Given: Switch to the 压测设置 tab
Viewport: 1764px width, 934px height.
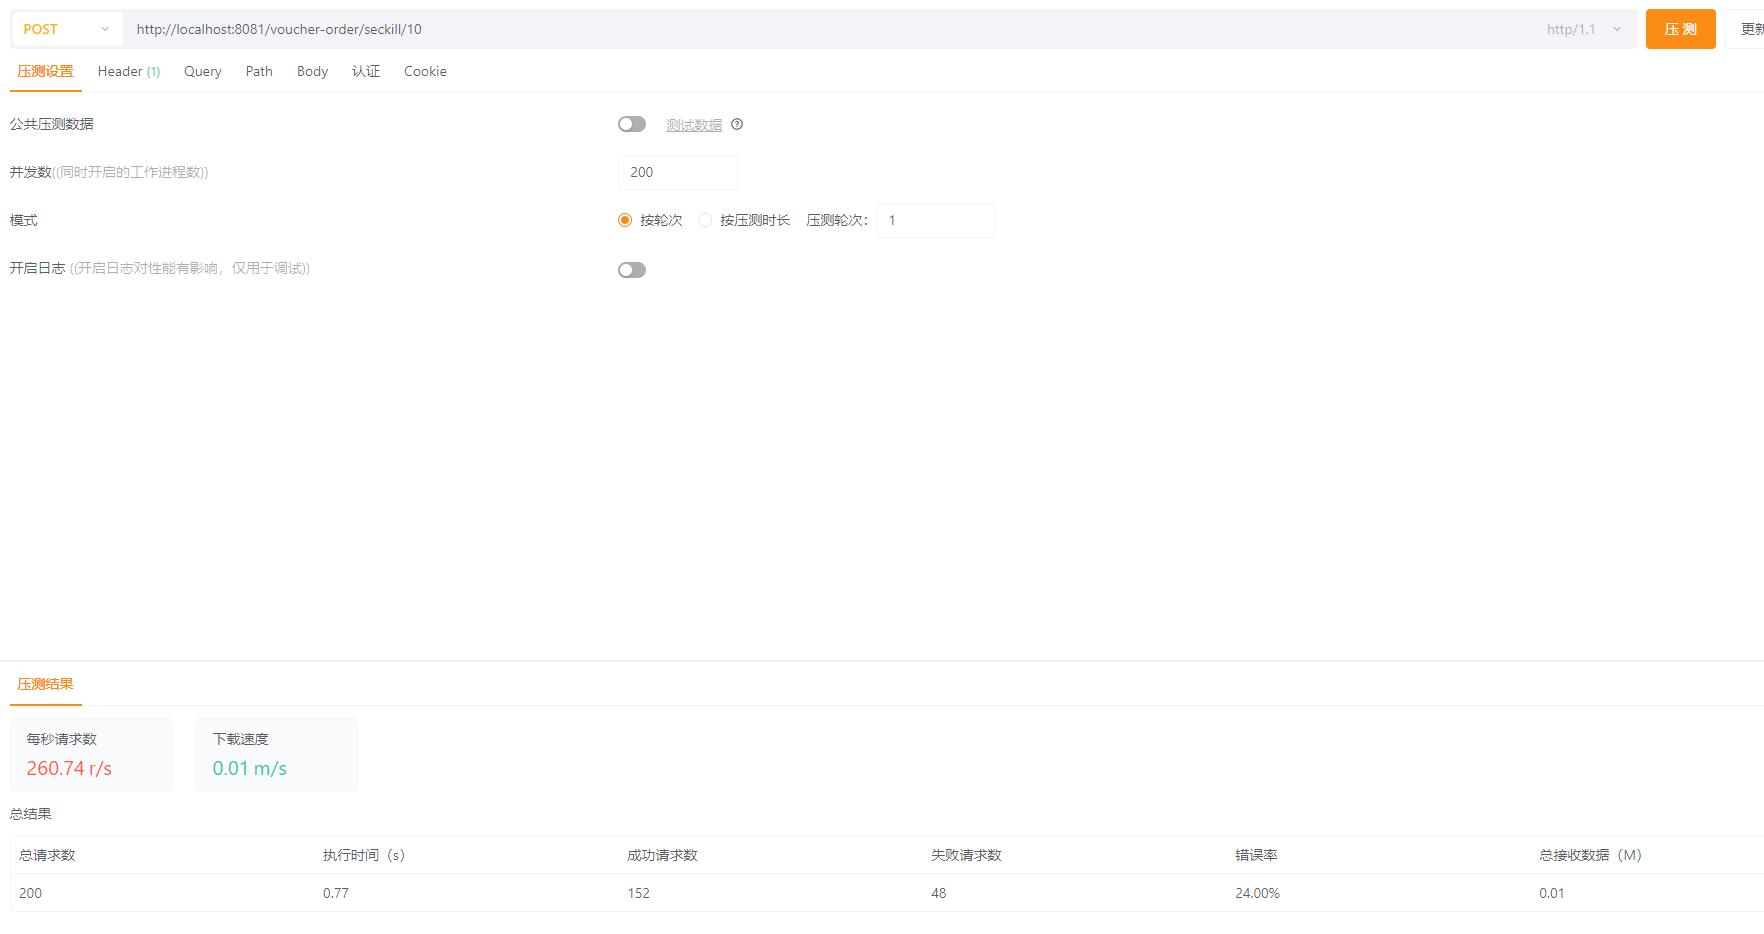Looking at the screenshot, I should [46, 71].
